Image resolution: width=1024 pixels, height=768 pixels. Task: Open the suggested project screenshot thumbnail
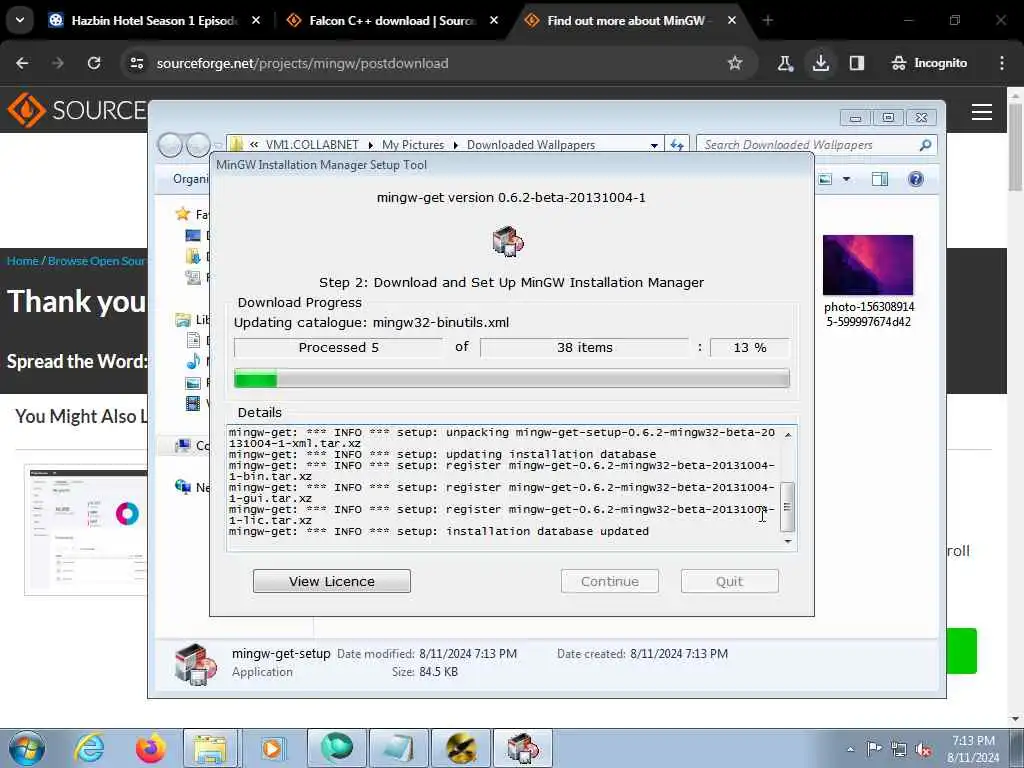(86, 530)
